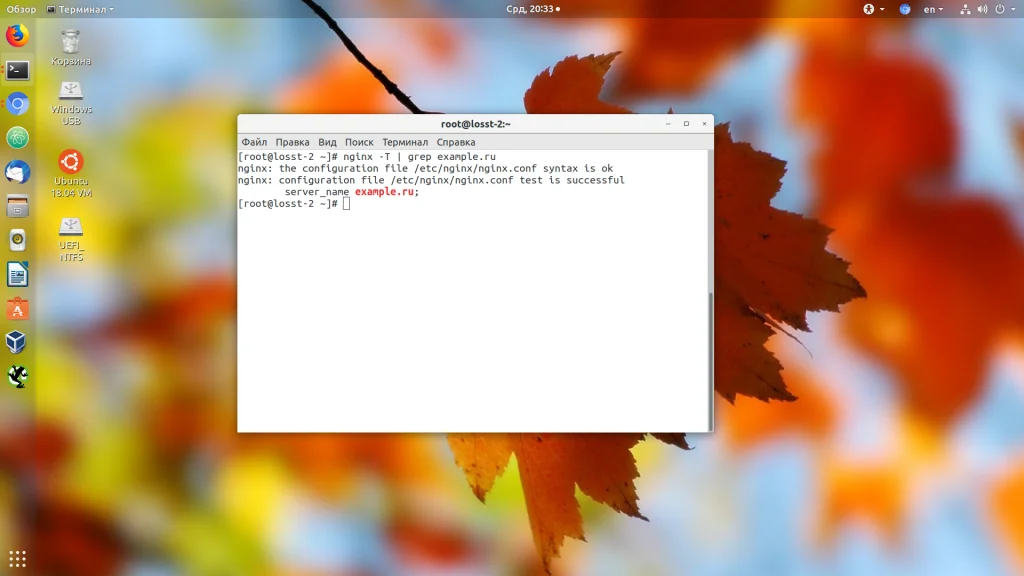Screen dimensions: 1024x576
Task: Select the UEFI_NTFS desktop drive icon
Action: tap(71, 239)
